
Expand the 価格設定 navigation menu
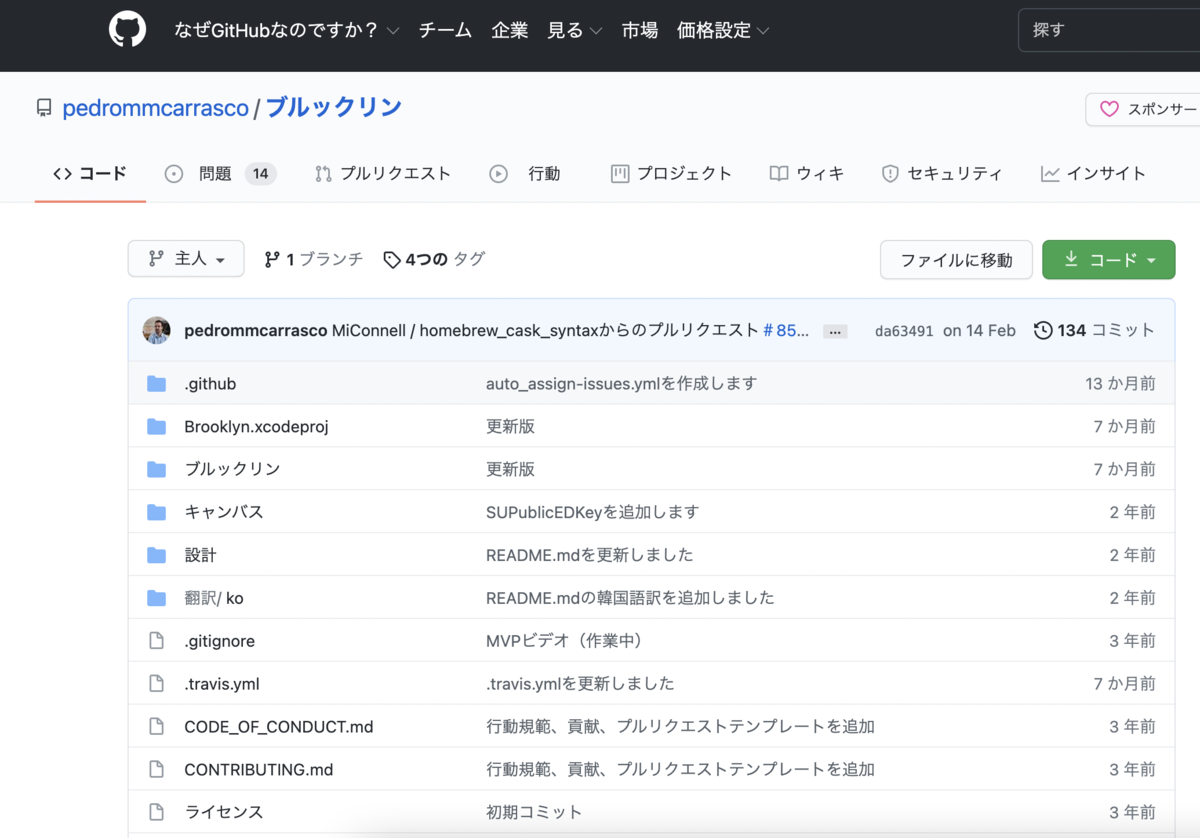pos(723,30)
